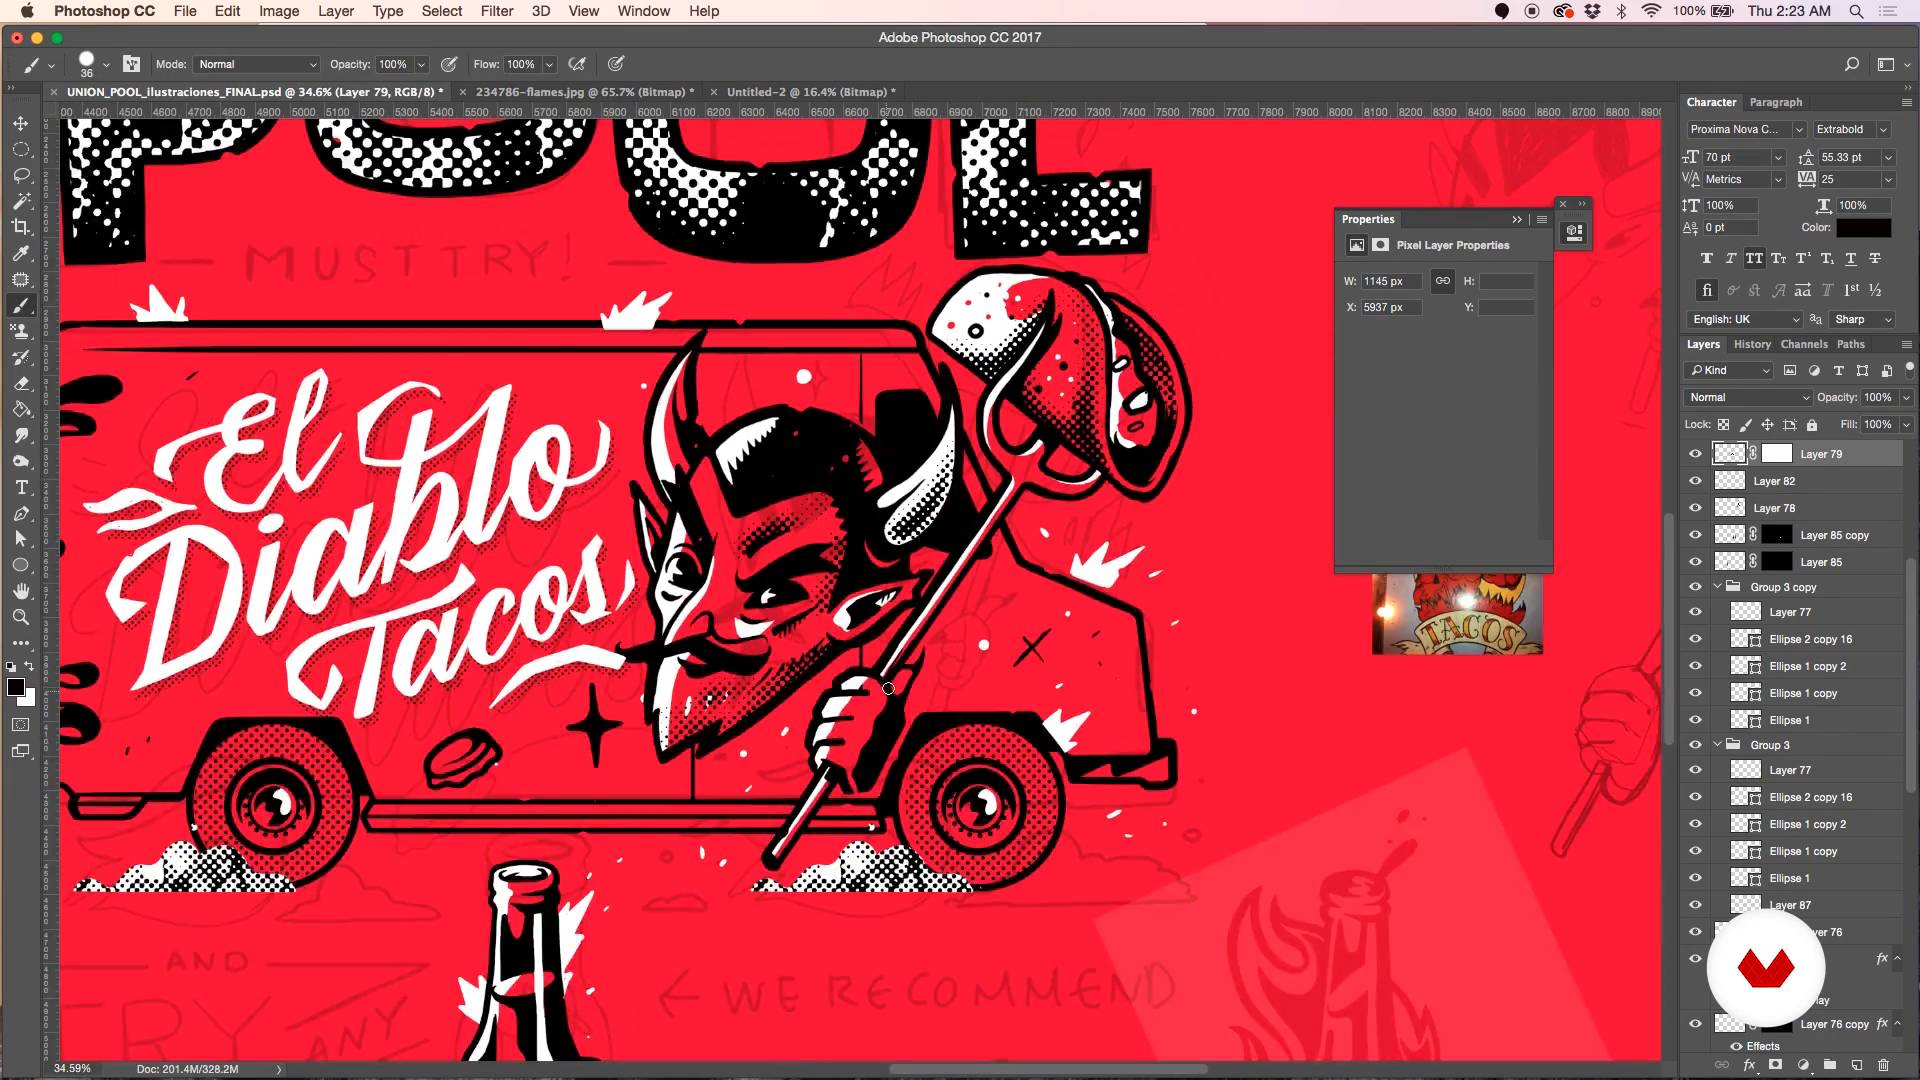Select the Horizontal Type tool

(20, 487)
